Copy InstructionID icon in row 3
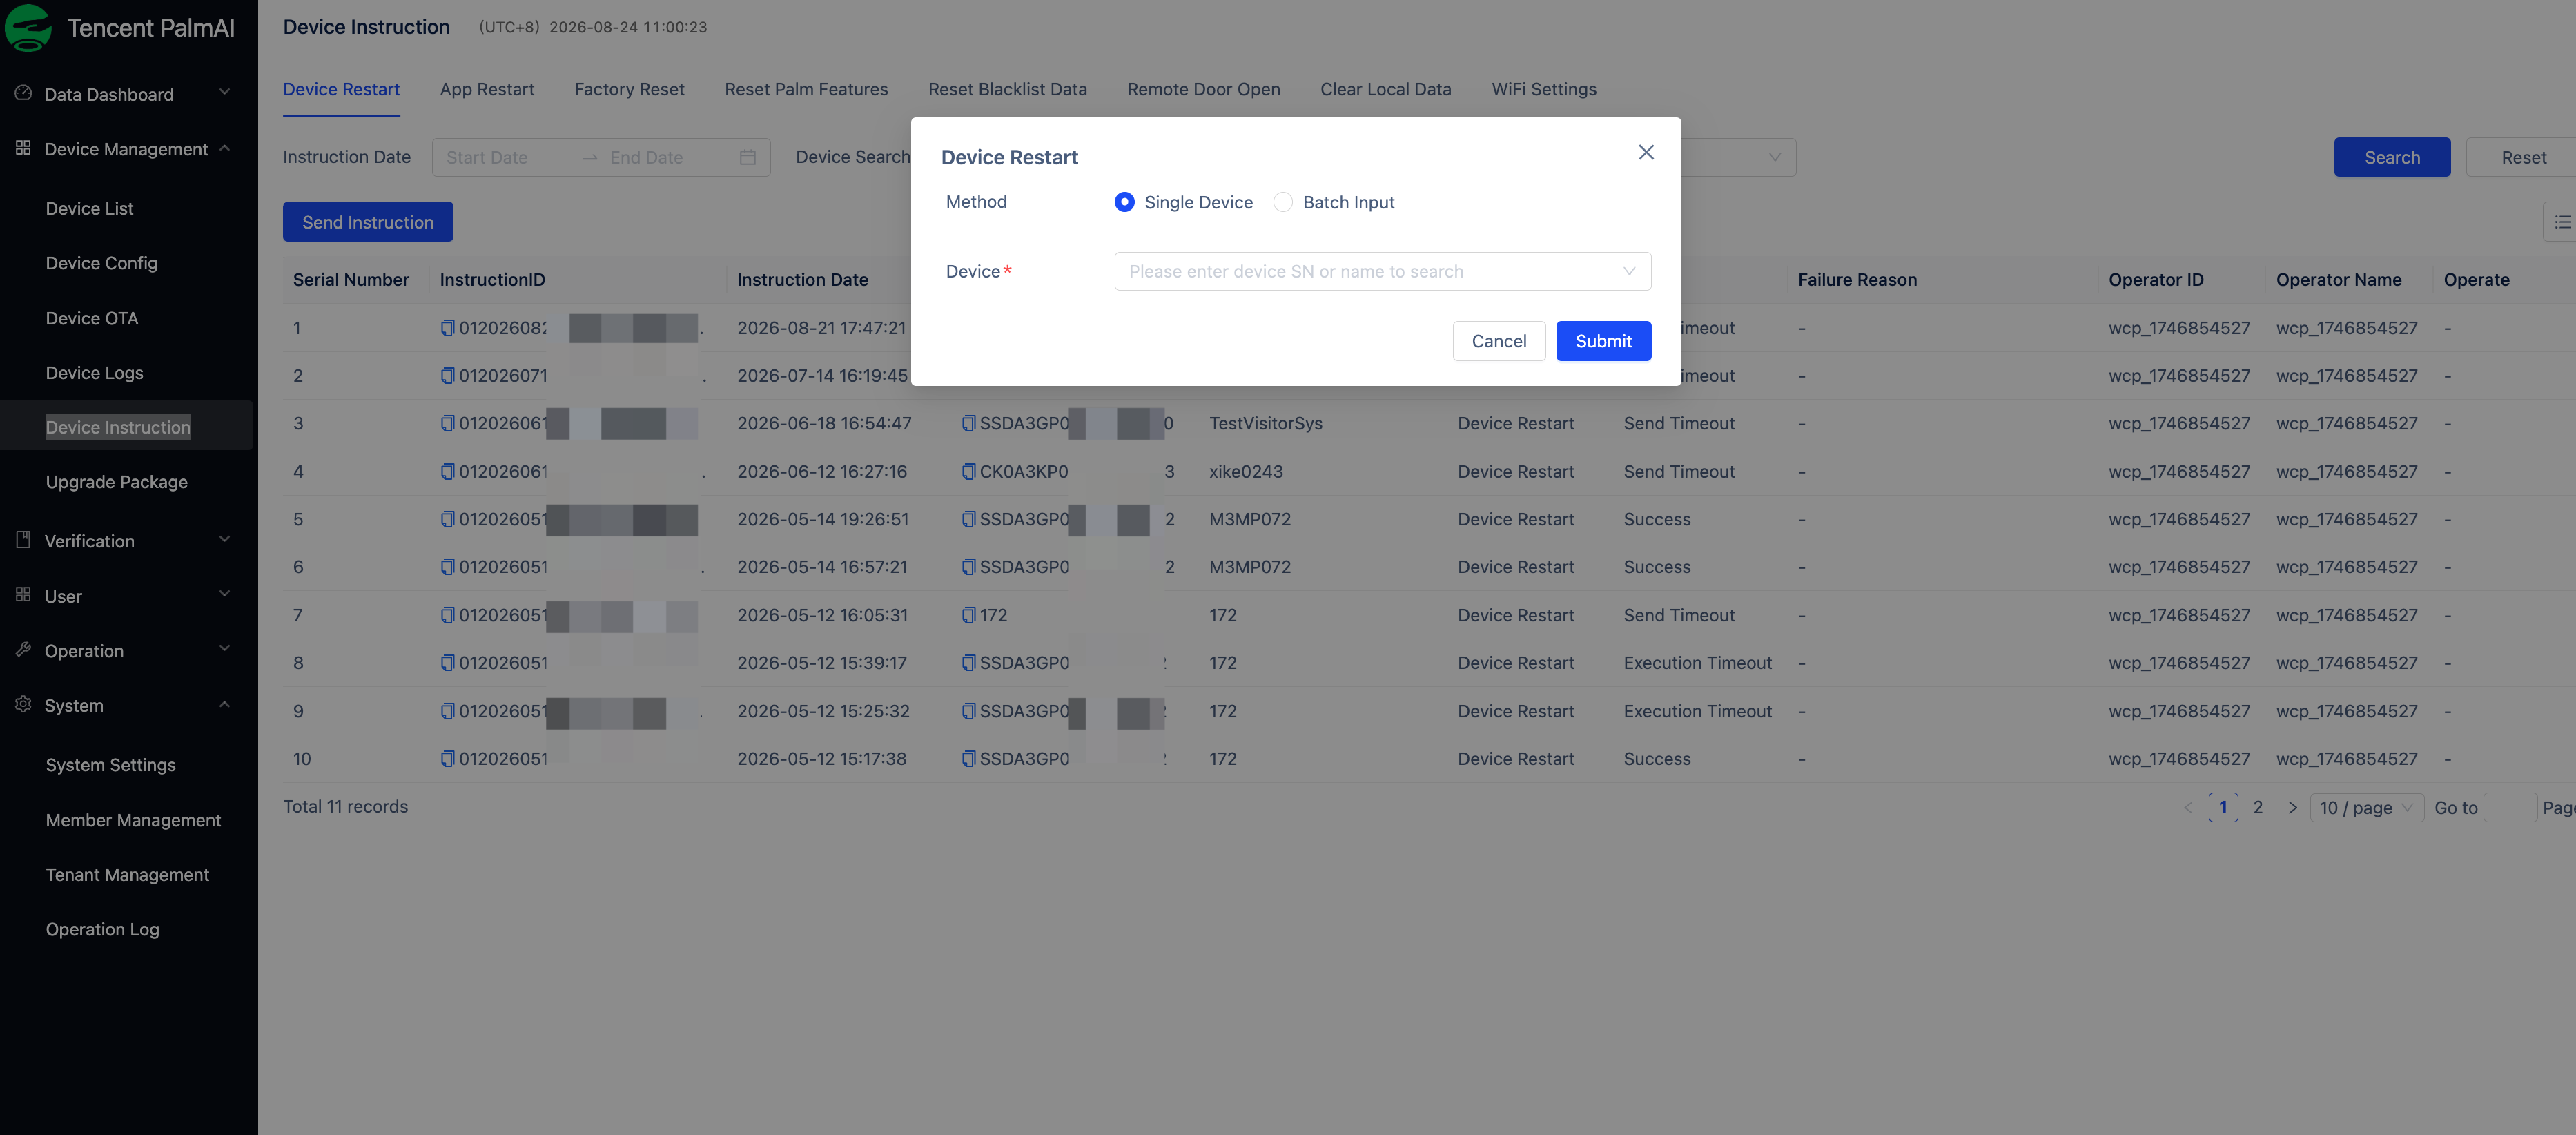 [447, 423]
